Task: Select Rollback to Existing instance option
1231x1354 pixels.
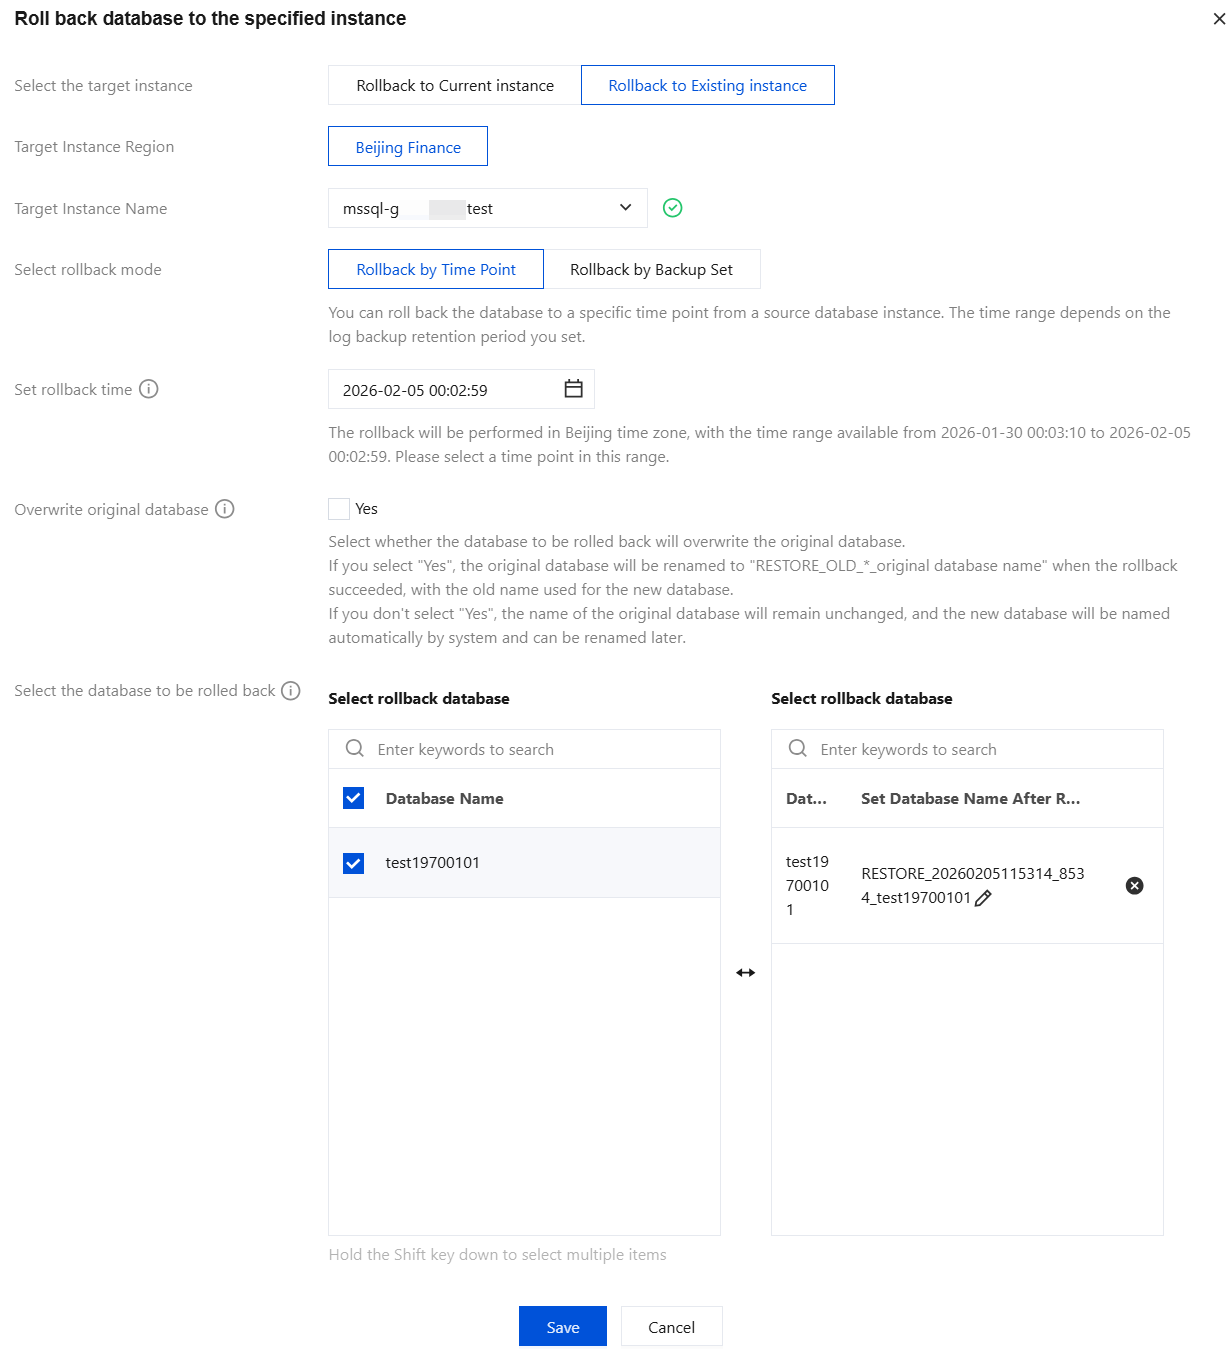Action: 707,86
